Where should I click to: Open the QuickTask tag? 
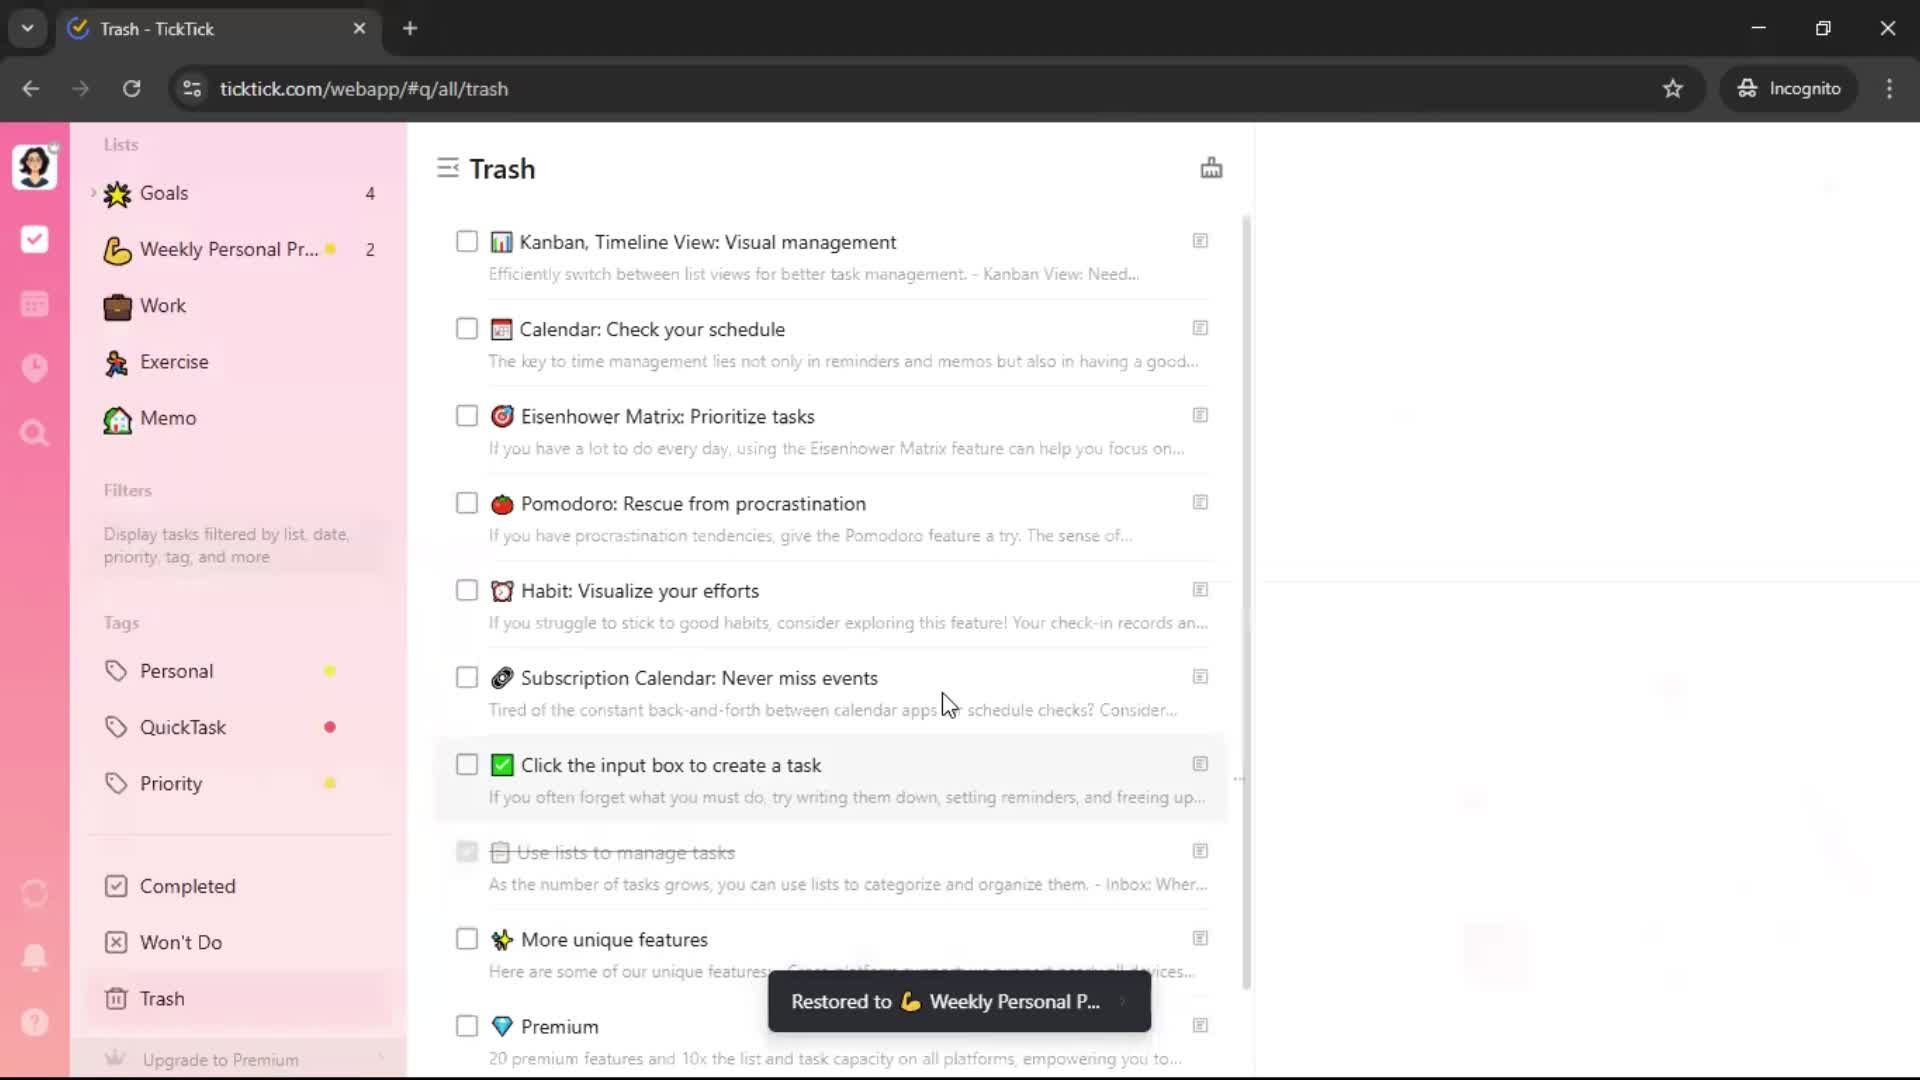pyautogui.click(x=183, y=727)
